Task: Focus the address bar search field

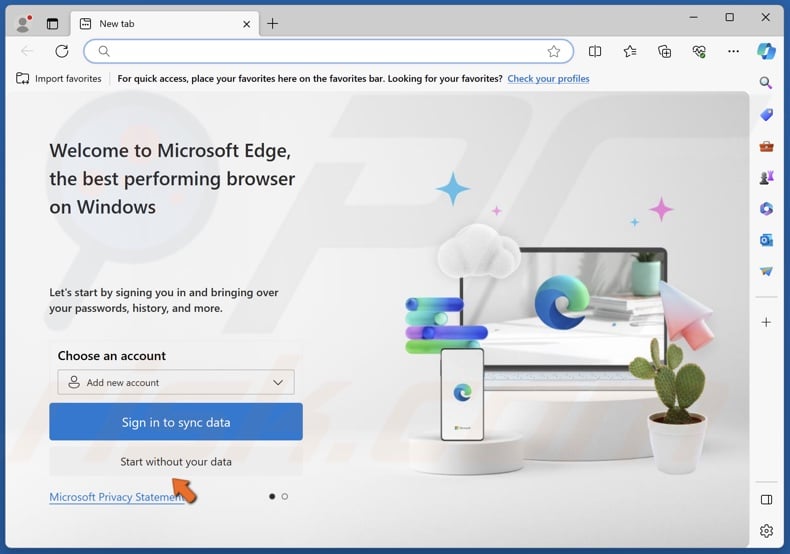Action: click(x=328, y=51)
